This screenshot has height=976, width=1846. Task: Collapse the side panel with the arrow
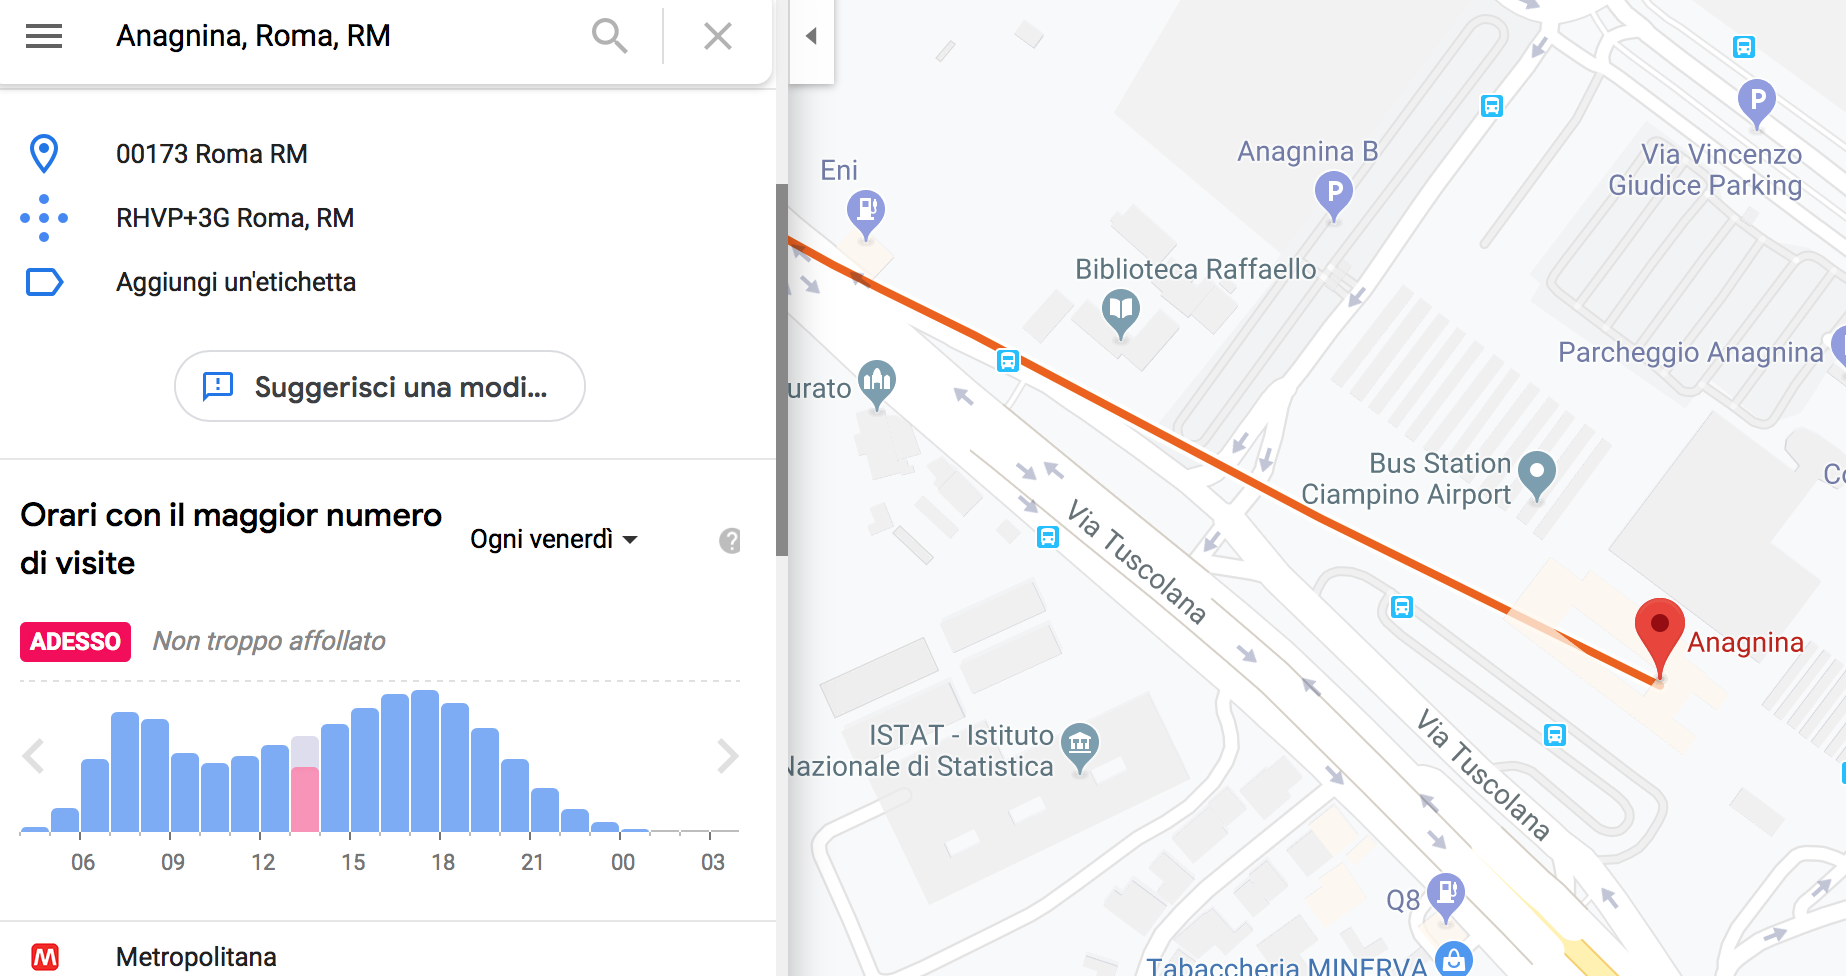pyautogui.click(x=811, y=36)
